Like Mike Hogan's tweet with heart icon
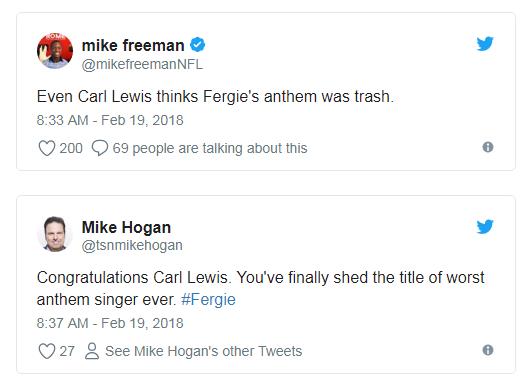This screenshot has height=384, width=524. [46, 351]
